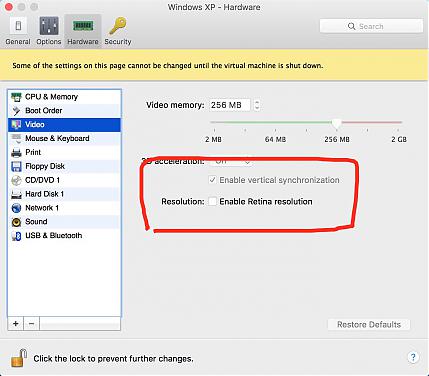
Task: Click the Video memory stepper arrows
Action: pos(257,105)
